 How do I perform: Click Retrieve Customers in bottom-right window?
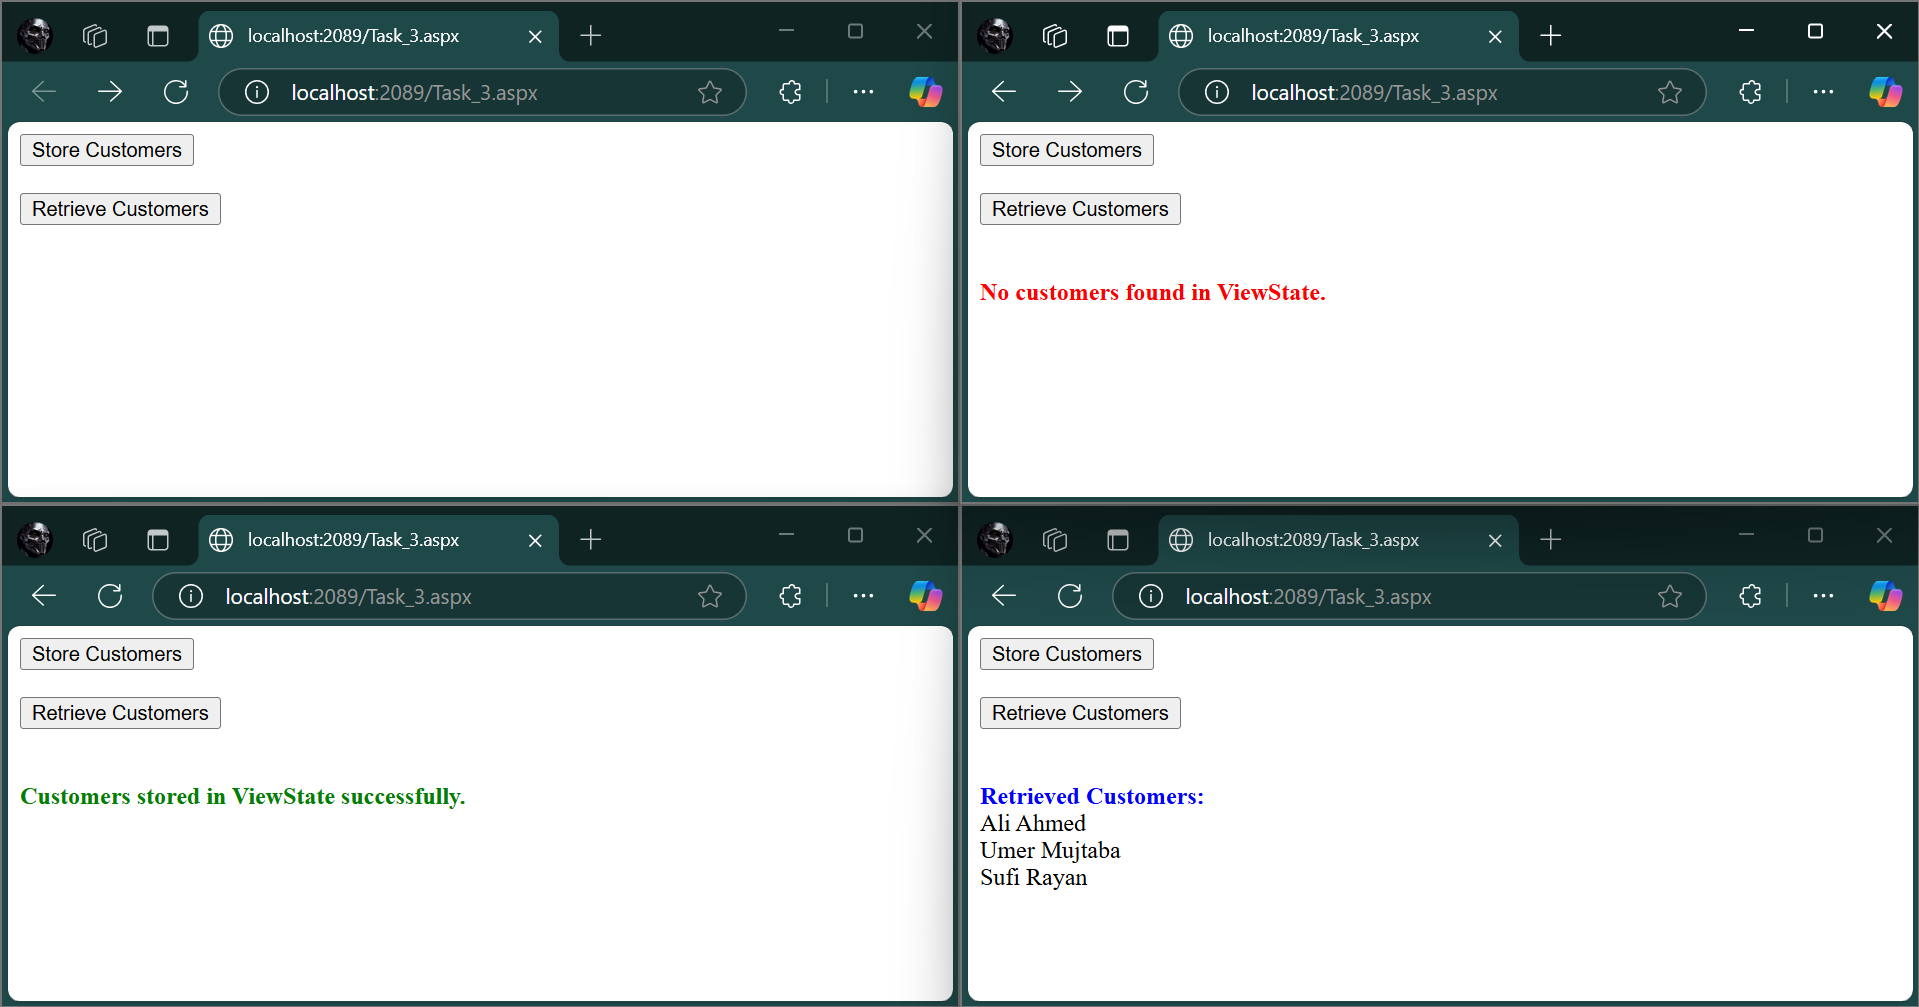click(x=1080, y=713)
